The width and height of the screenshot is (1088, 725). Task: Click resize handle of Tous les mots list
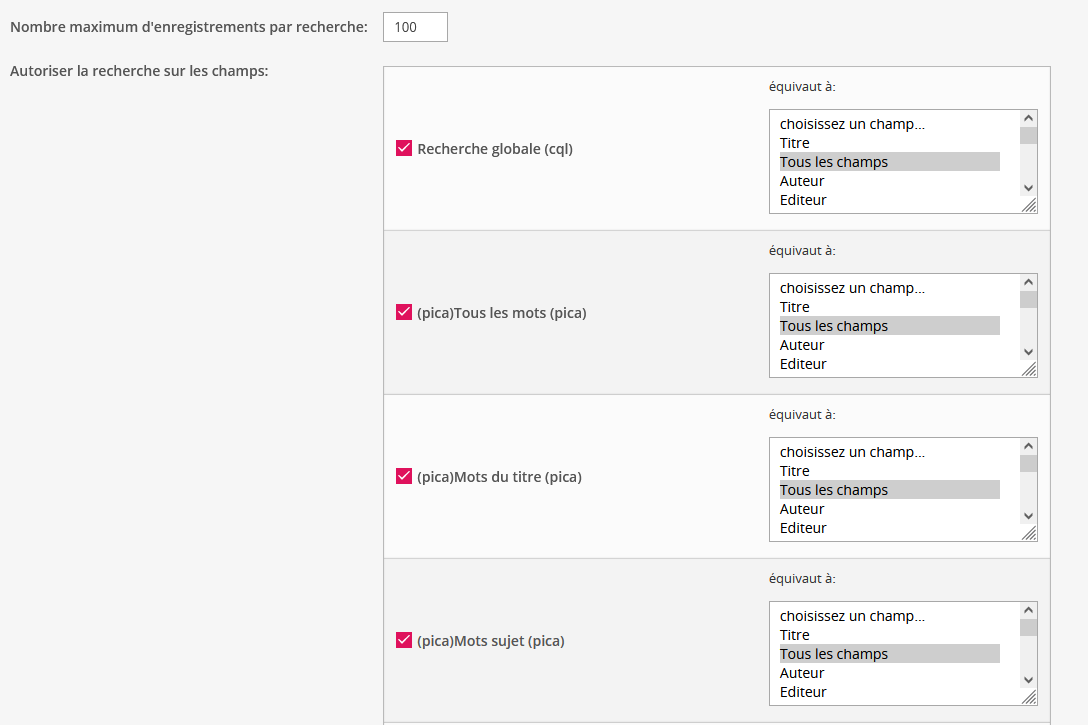coord(1030,370)
